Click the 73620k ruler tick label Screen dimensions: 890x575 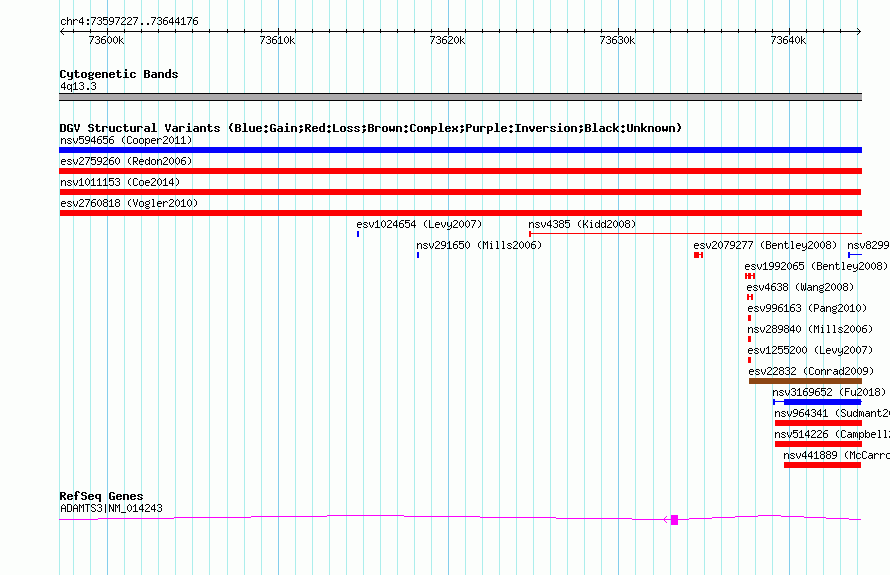click(x=447, y=40)
